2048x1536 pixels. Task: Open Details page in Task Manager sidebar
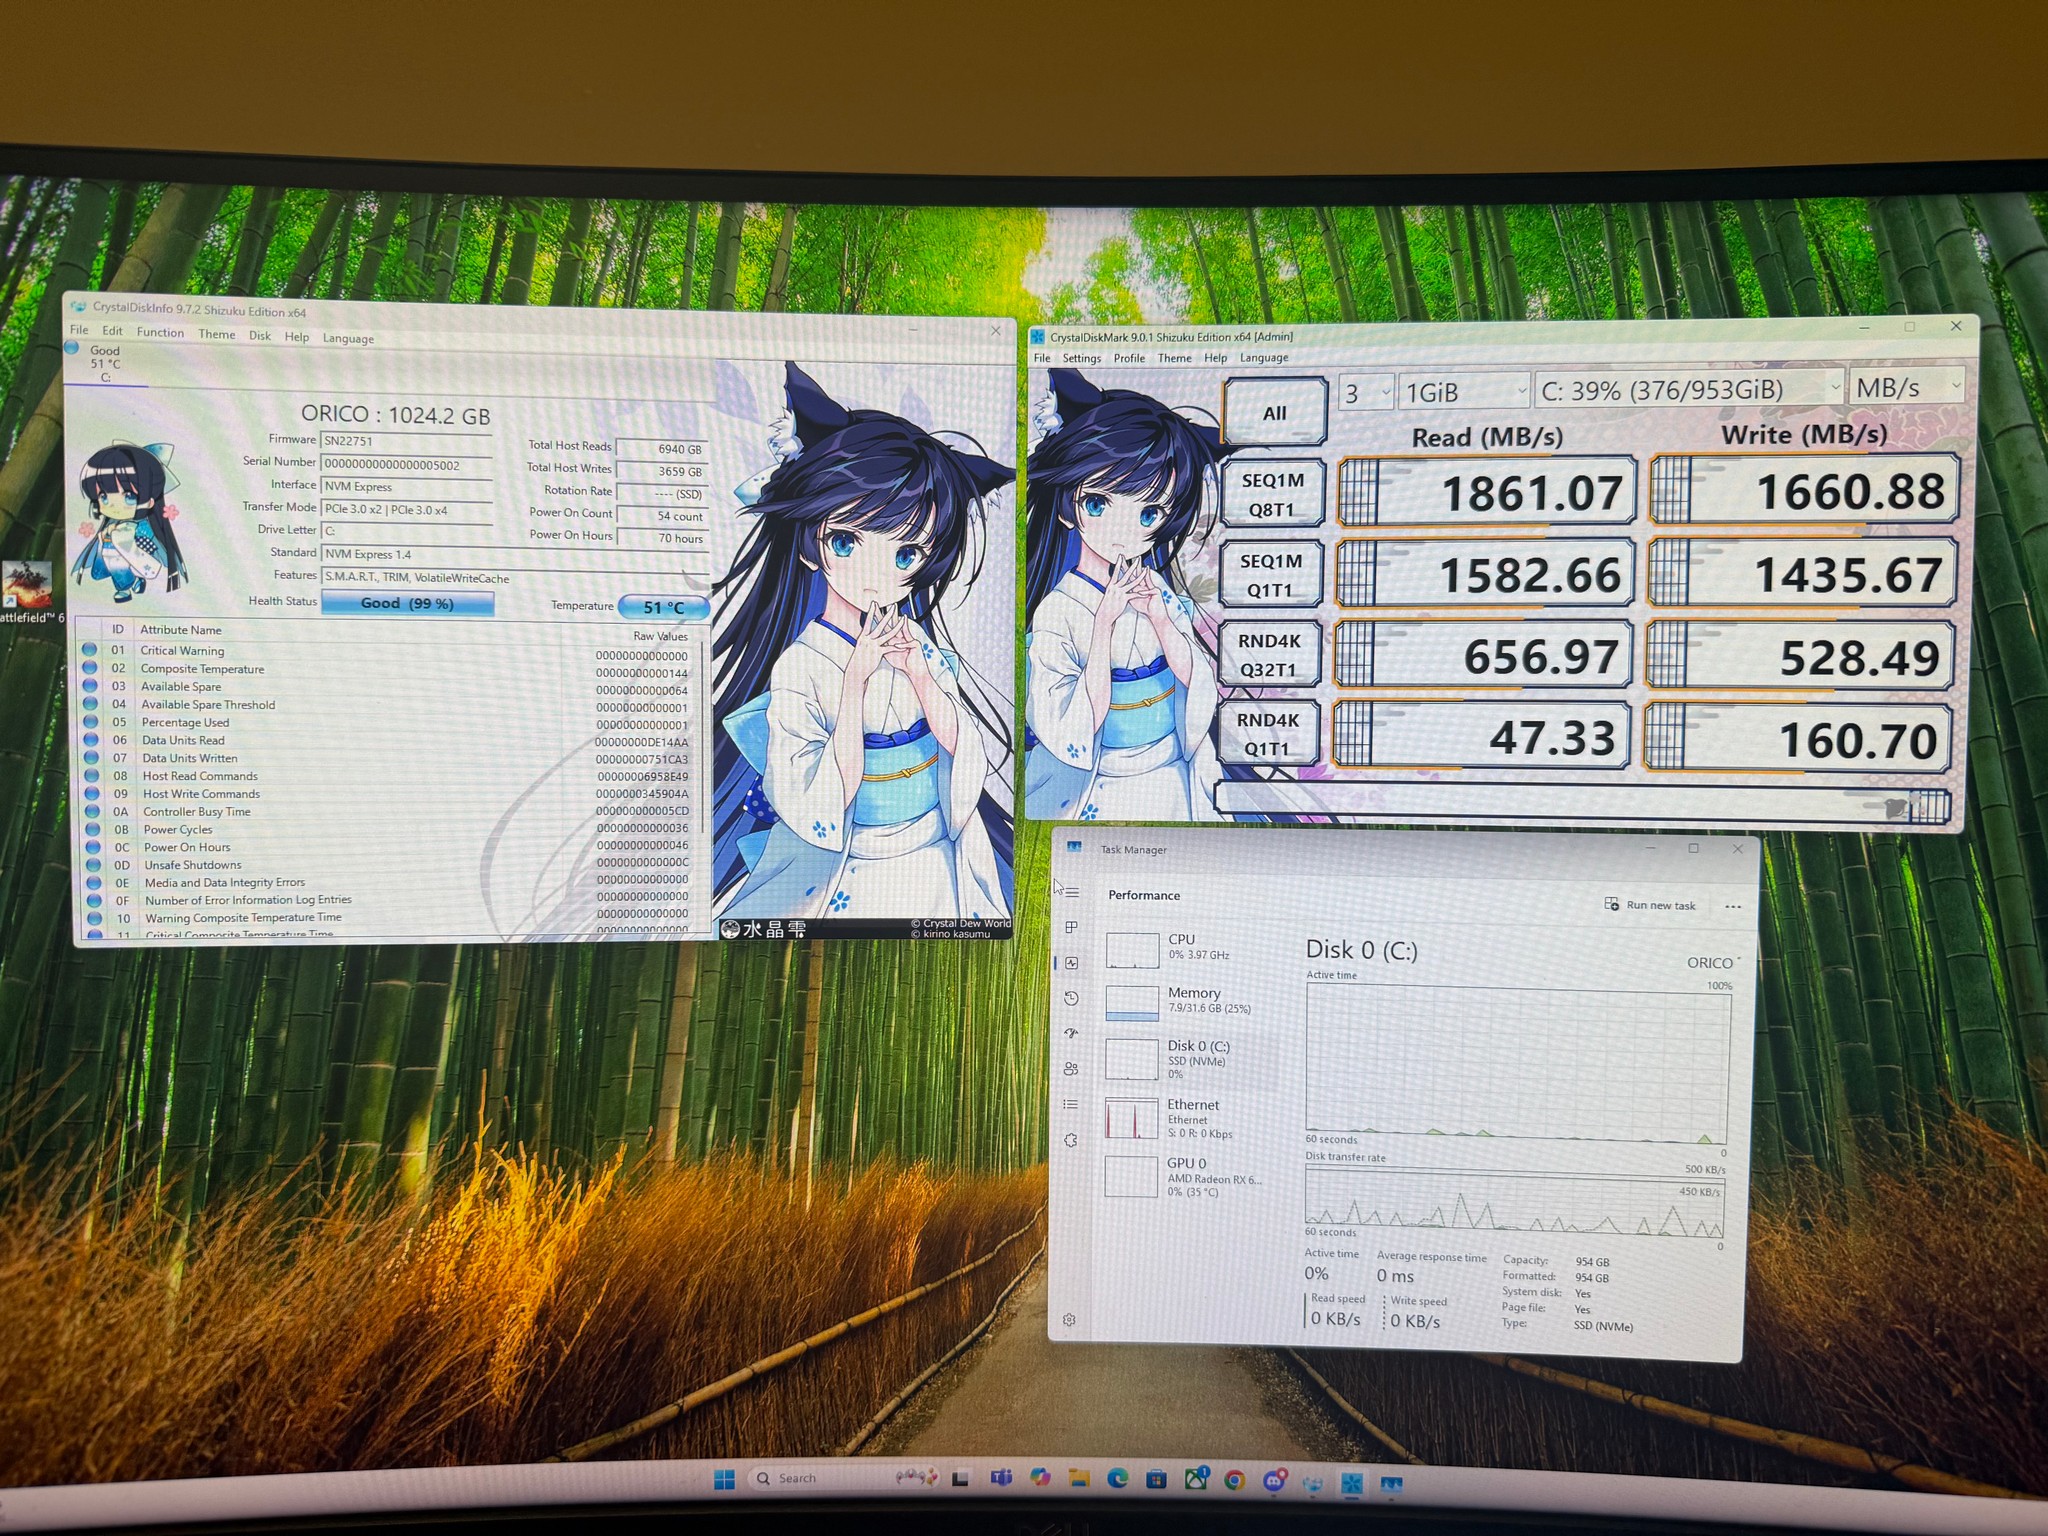[1072, 1104]
